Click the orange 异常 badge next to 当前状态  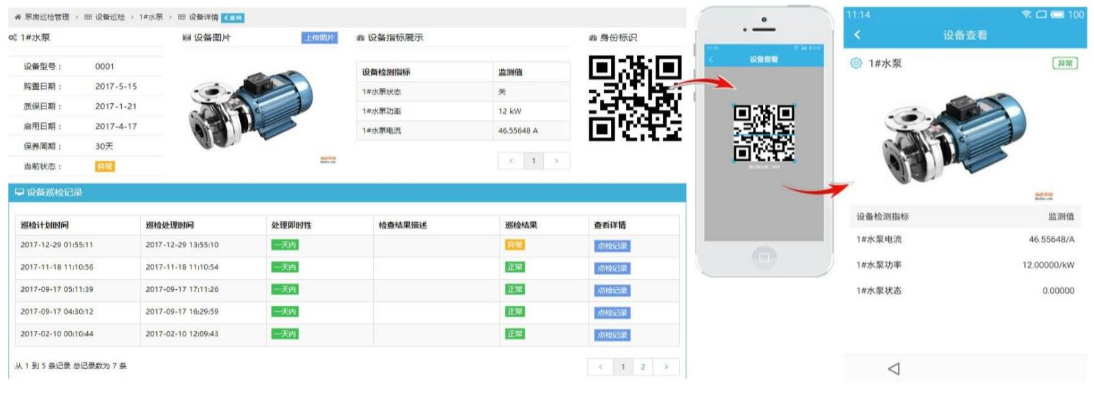coord(105,166)
